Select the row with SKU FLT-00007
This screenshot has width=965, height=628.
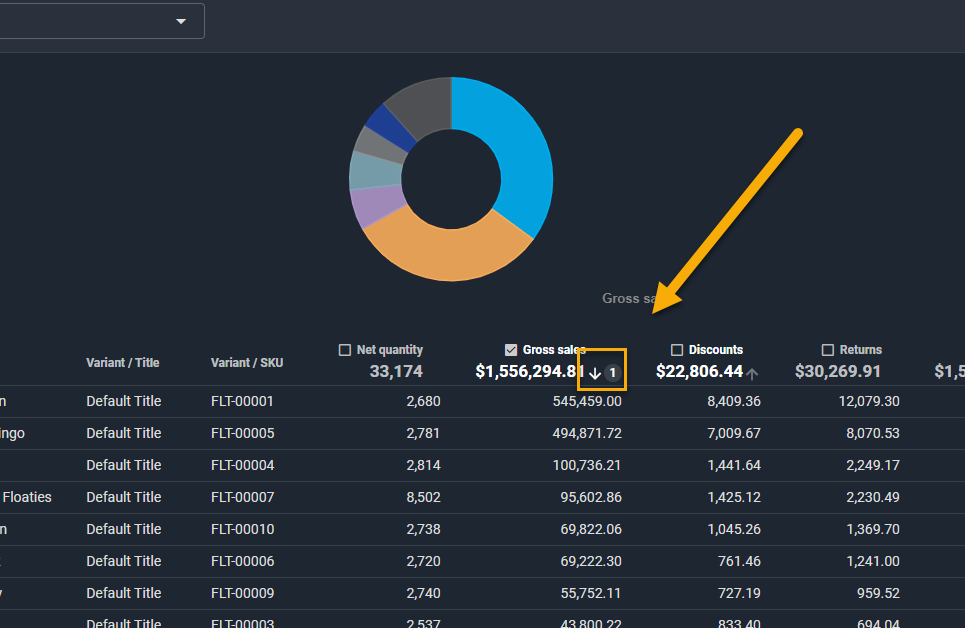coord(241,497)
